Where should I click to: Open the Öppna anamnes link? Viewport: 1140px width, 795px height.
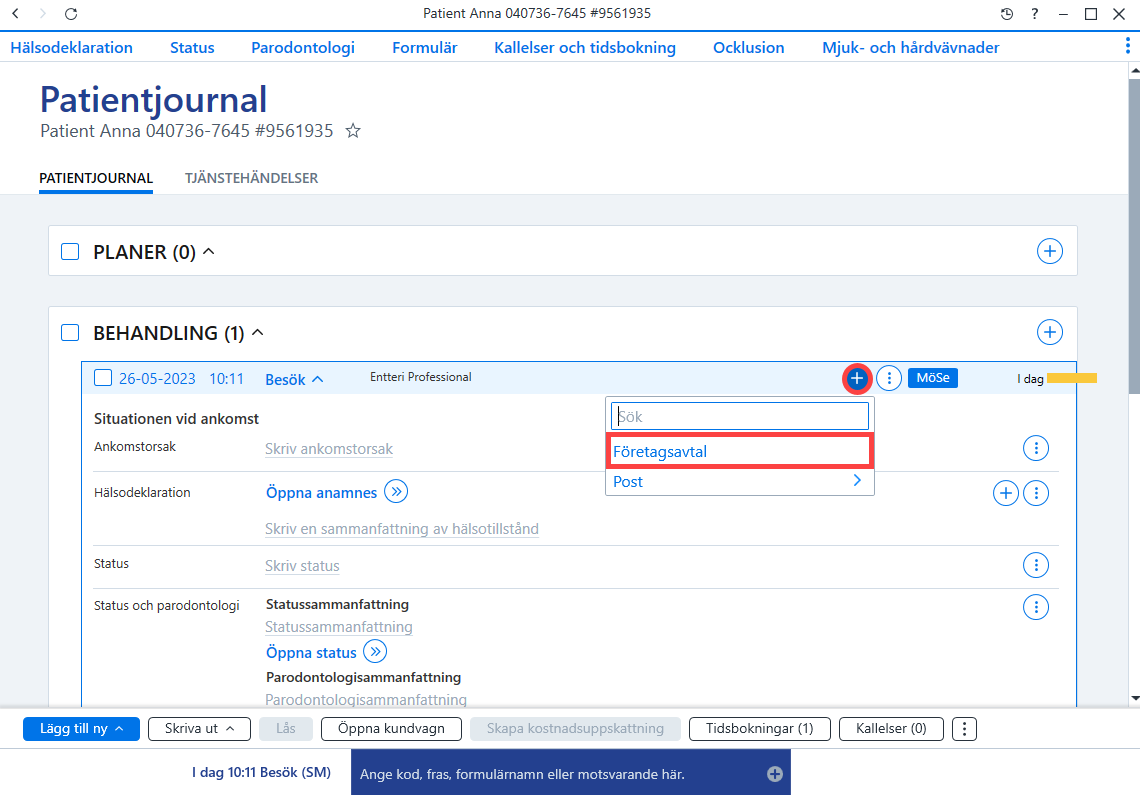321,493
